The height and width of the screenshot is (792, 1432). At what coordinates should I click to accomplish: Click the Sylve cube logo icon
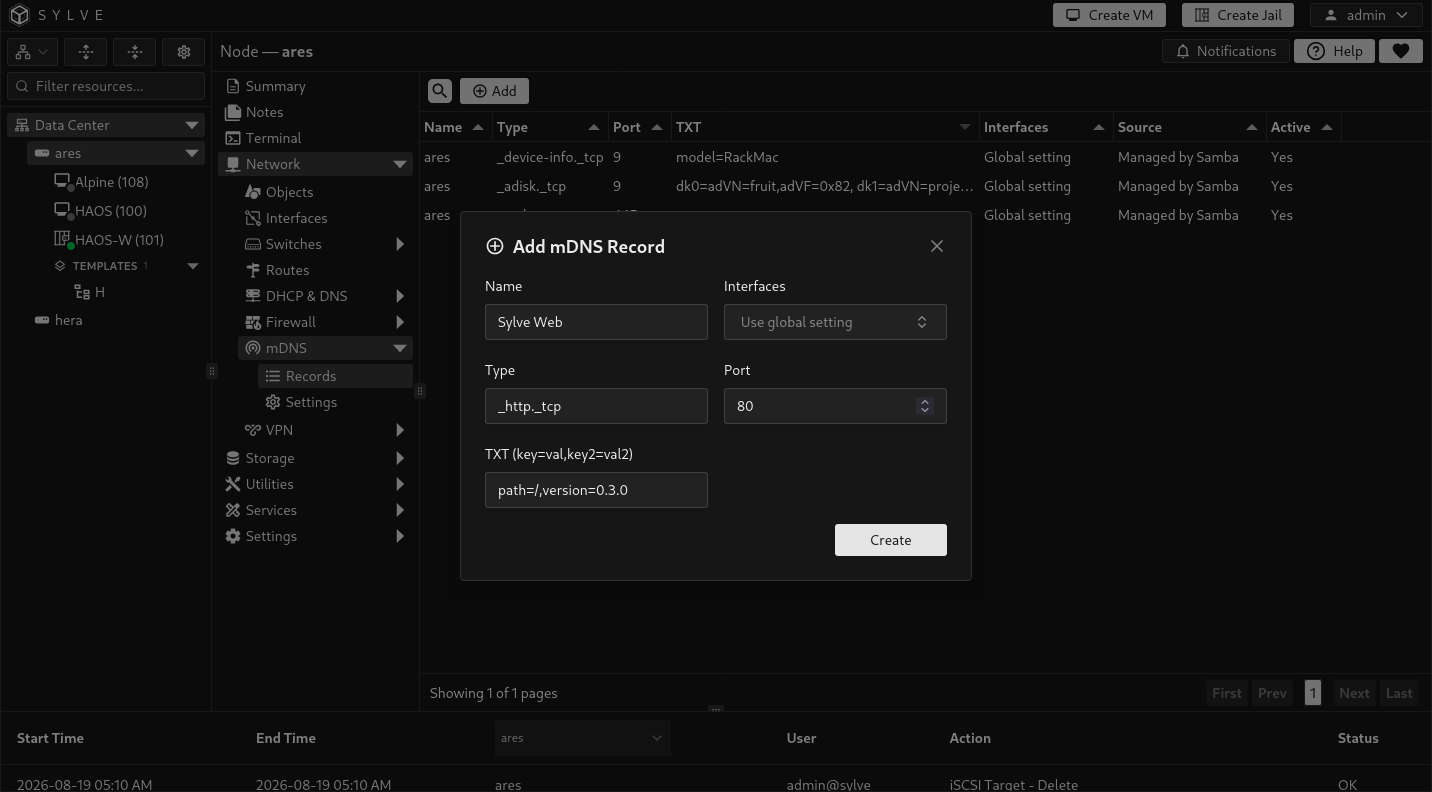20,15
